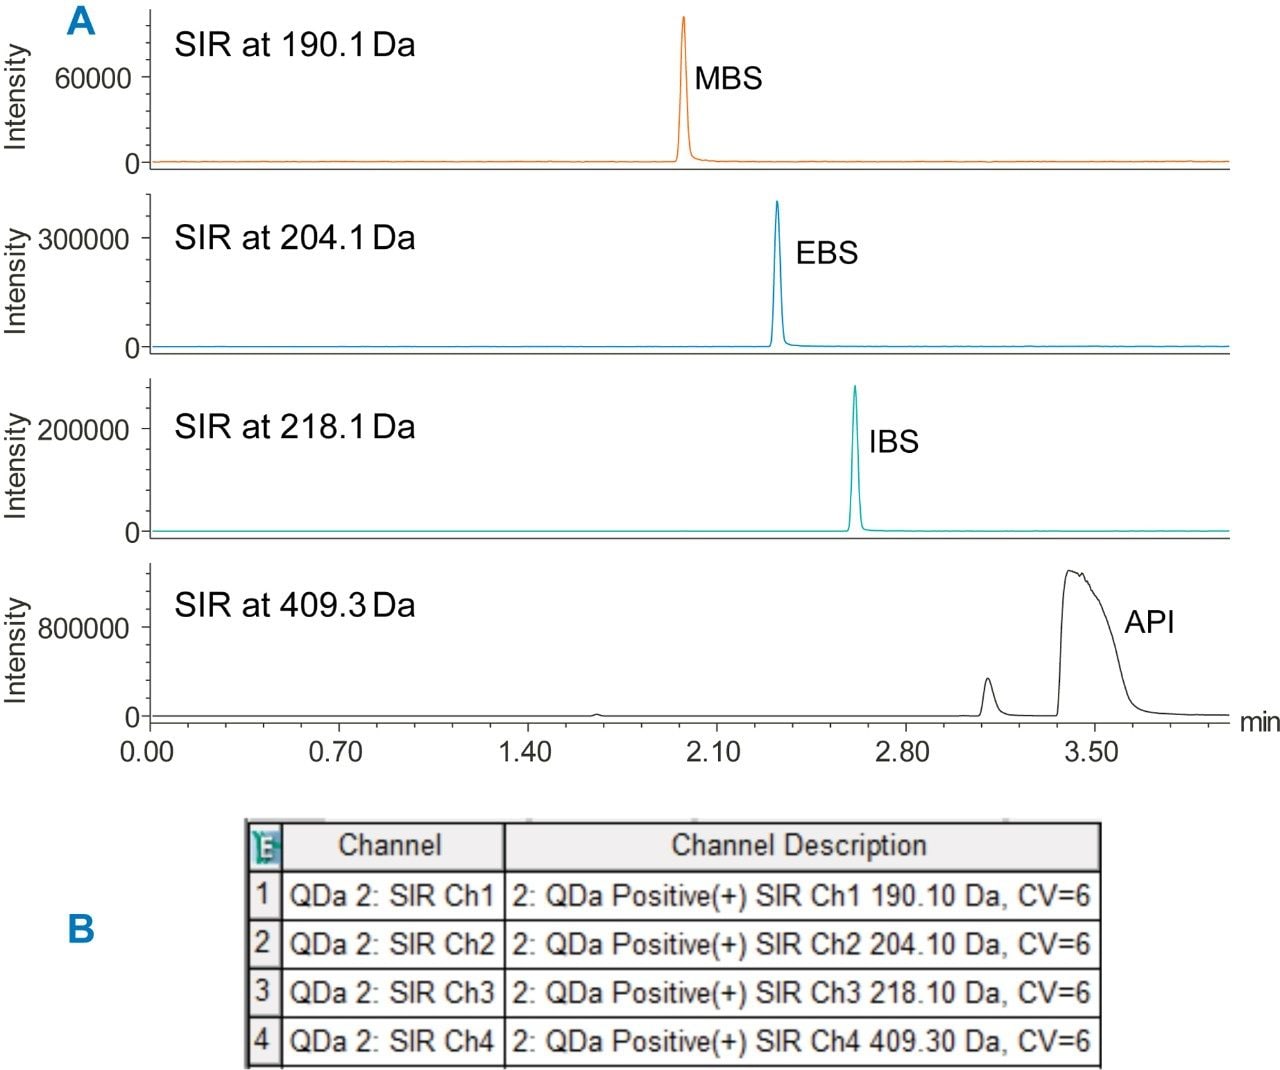Click the QDa 2: SIR Ch2 cell

[391, 944]
